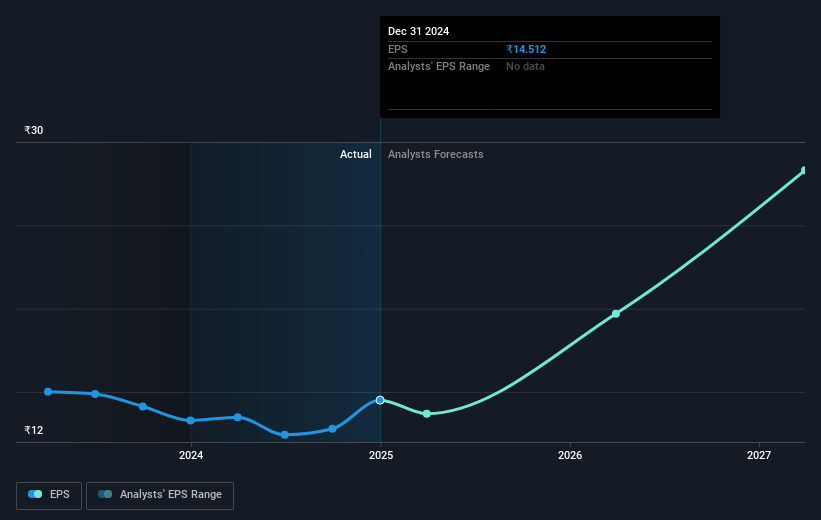Click the 2026 axis label
This screenshot has height=520, width=821.
(570, 456)
